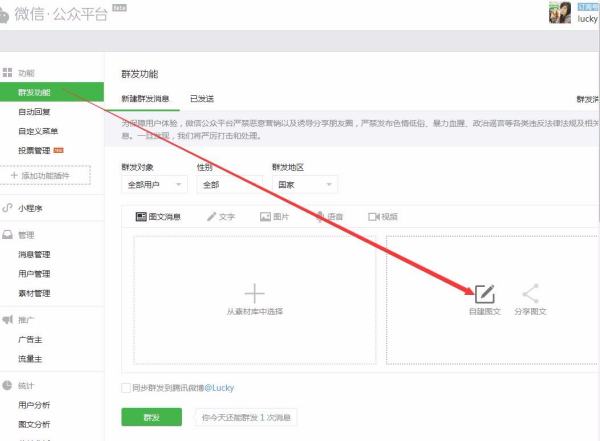Viewport: 600px width, 441px height.
Task: Open 投票管理 in the sidebar
Action: [x=34, y=150]
